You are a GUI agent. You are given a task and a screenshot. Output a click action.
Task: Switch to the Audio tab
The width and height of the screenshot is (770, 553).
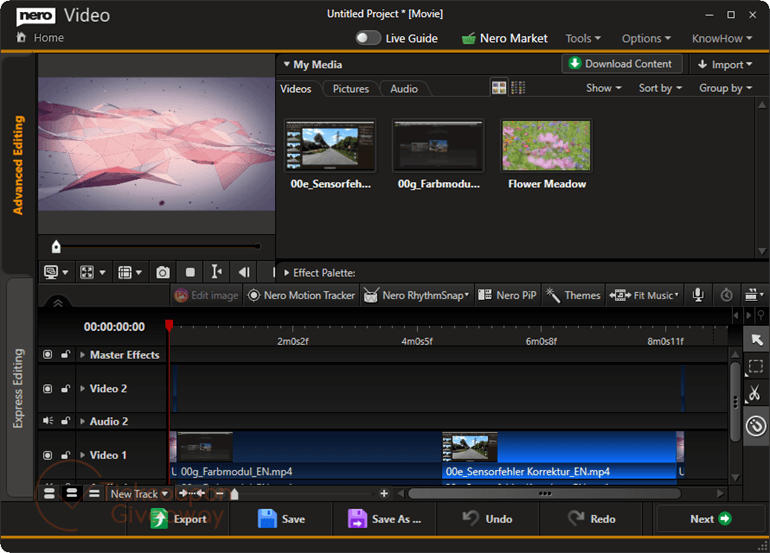404,89
